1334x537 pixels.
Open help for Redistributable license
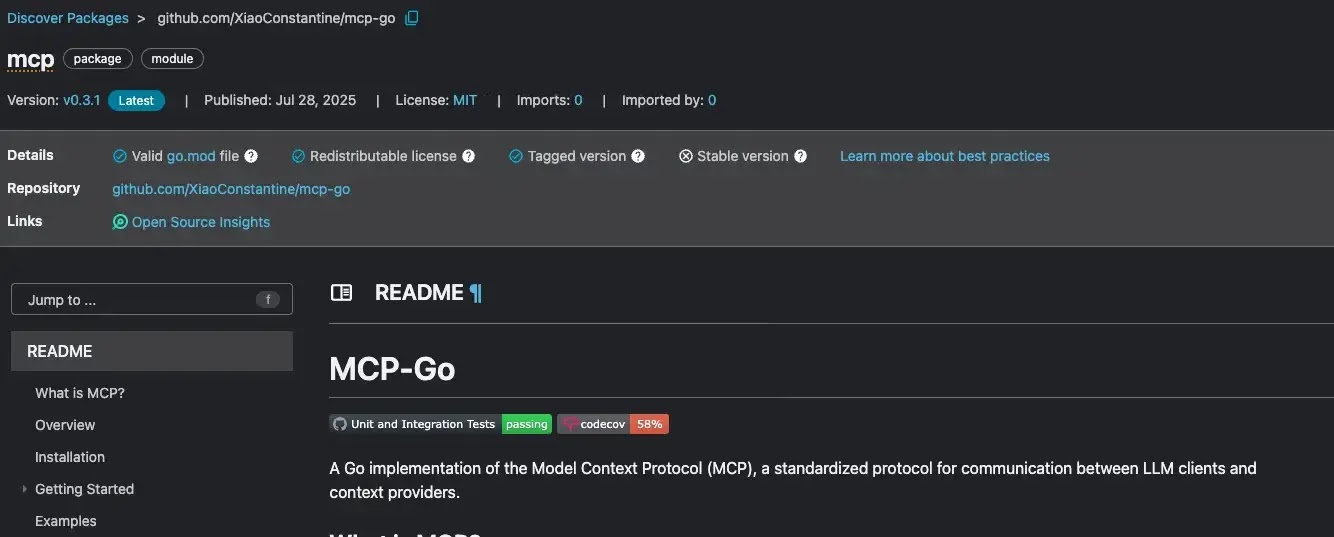(x=468, y=156)
